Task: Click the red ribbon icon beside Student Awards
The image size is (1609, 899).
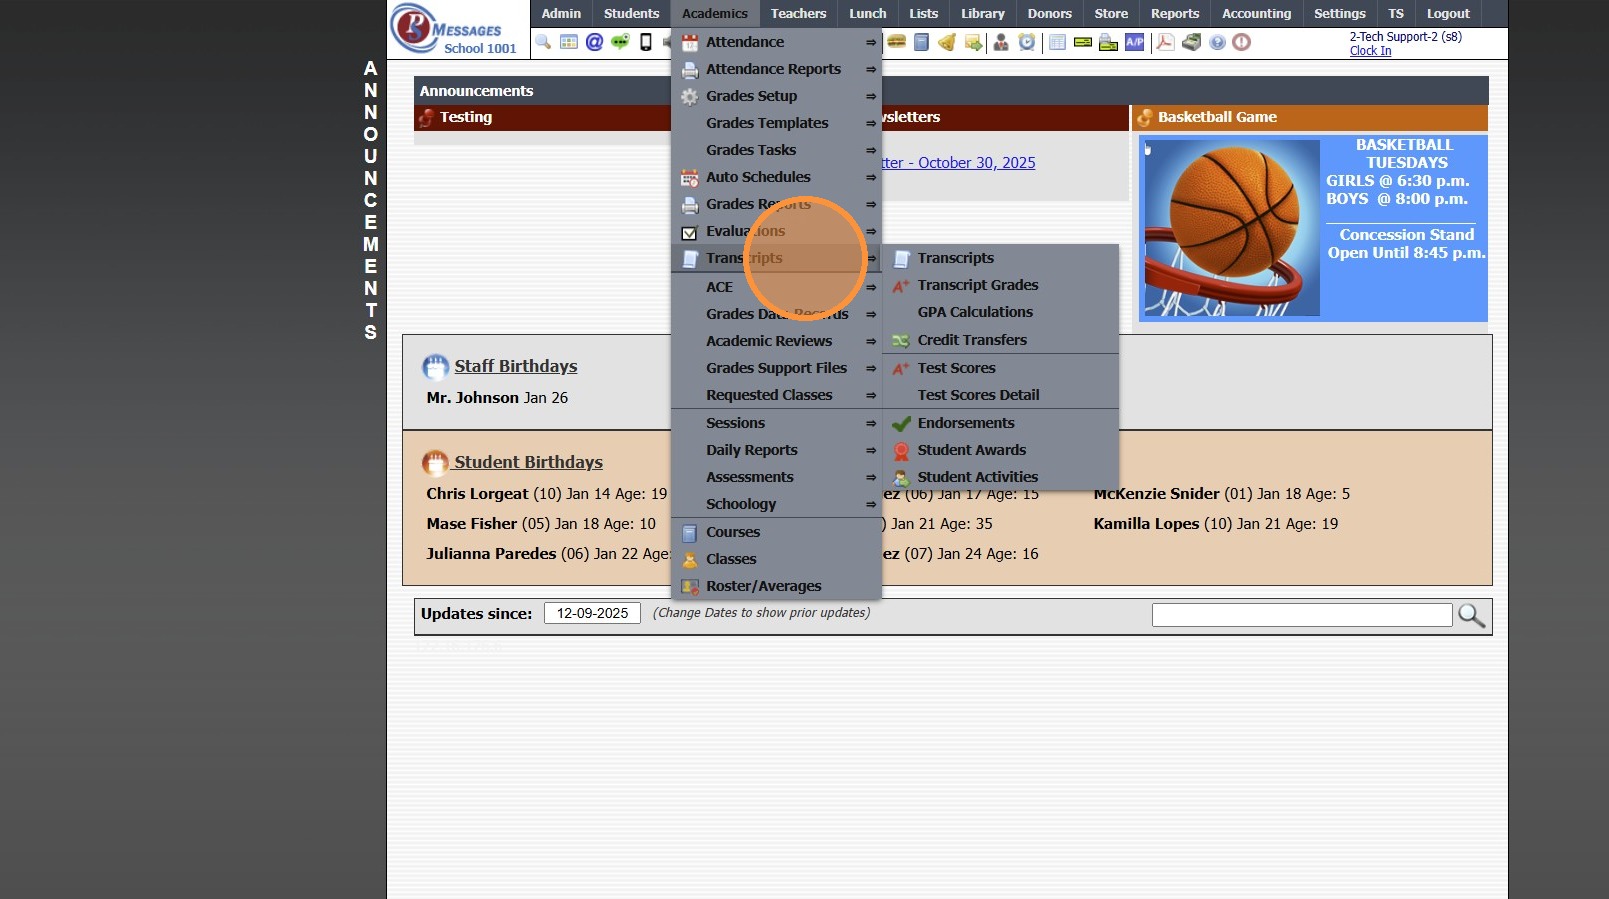Action: (x=901, y=451)
